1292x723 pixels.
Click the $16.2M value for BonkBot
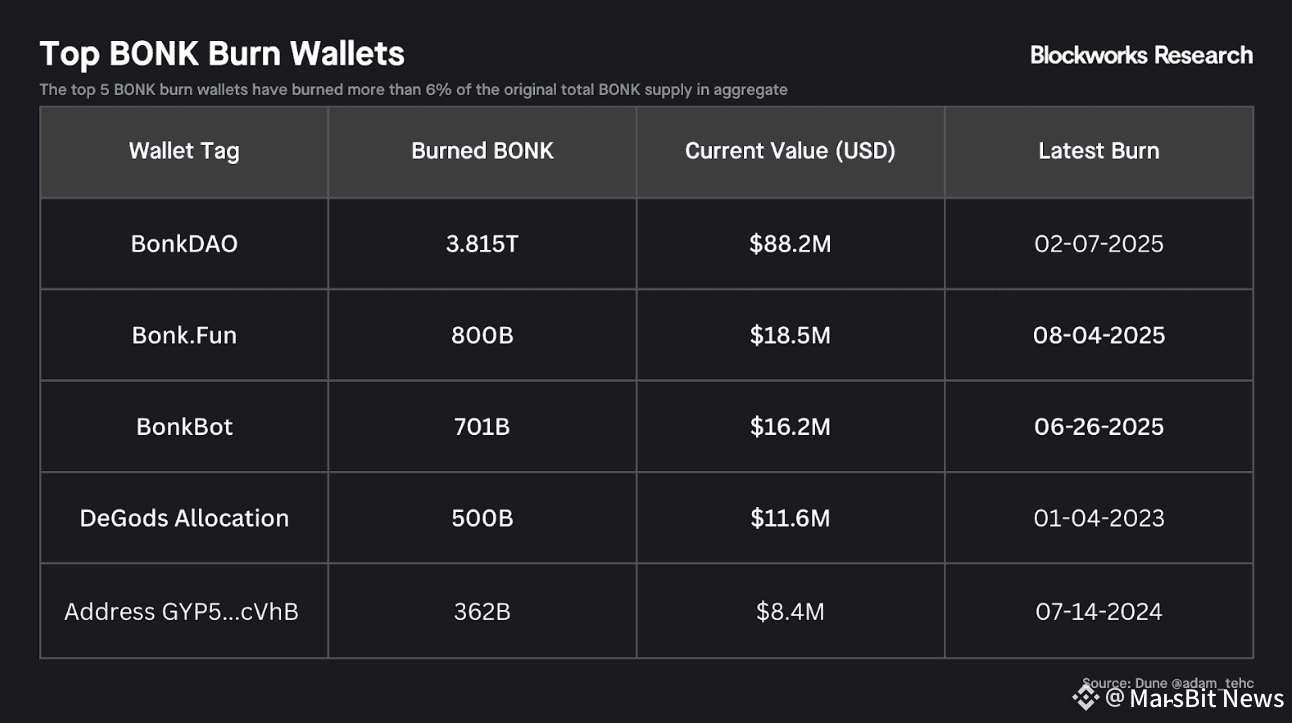pyautogui.click(x=790, y=427)
